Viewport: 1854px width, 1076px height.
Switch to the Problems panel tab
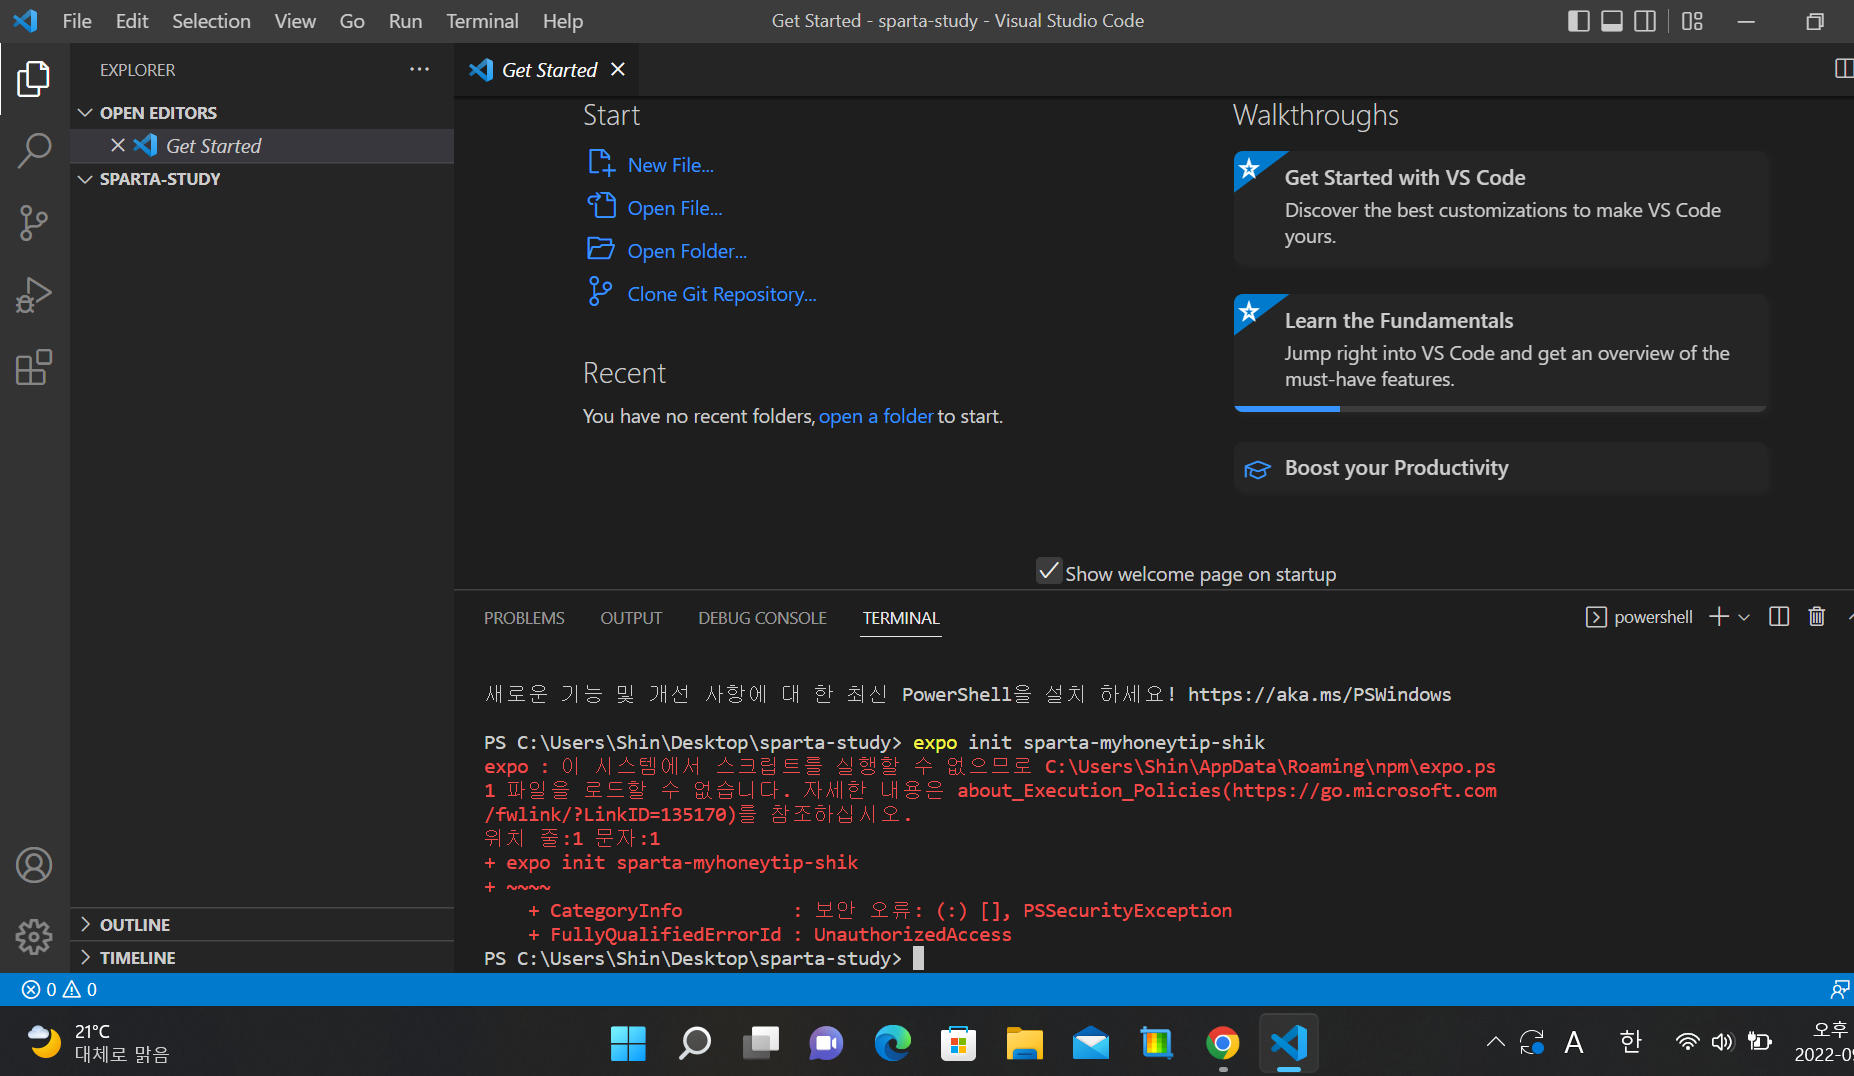[x=524, y=618]
